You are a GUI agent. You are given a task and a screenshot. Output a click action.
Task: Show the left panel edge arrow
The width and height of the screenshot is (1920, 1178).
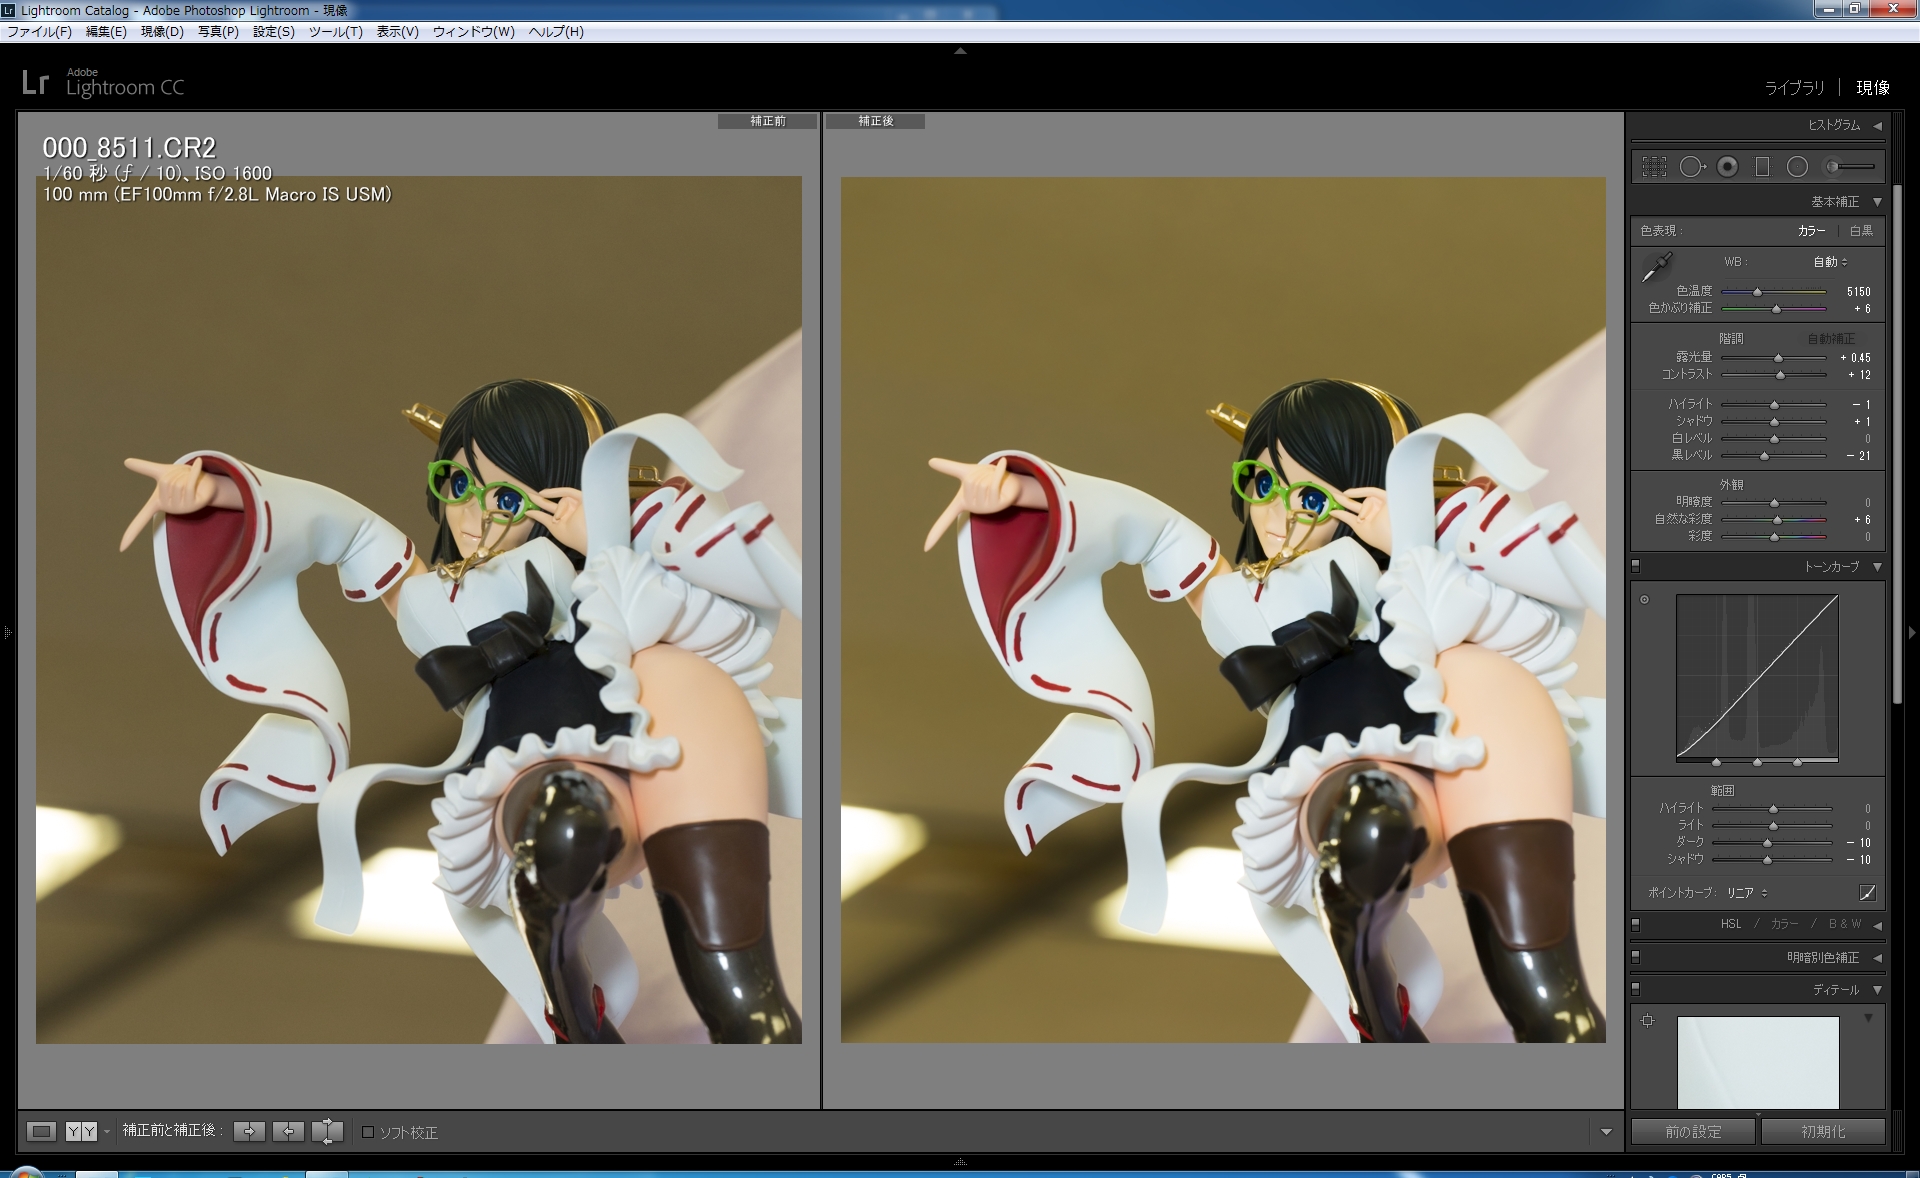7,632
